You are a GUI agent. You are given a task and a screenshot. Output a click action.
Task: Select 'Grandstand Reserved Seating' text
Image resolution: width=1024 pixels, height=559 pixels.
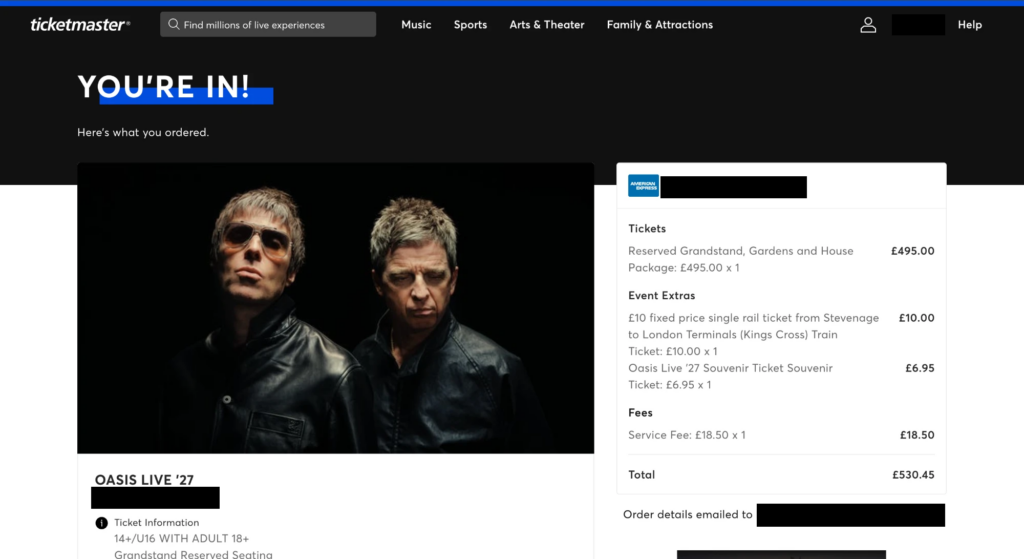(193, 554)
